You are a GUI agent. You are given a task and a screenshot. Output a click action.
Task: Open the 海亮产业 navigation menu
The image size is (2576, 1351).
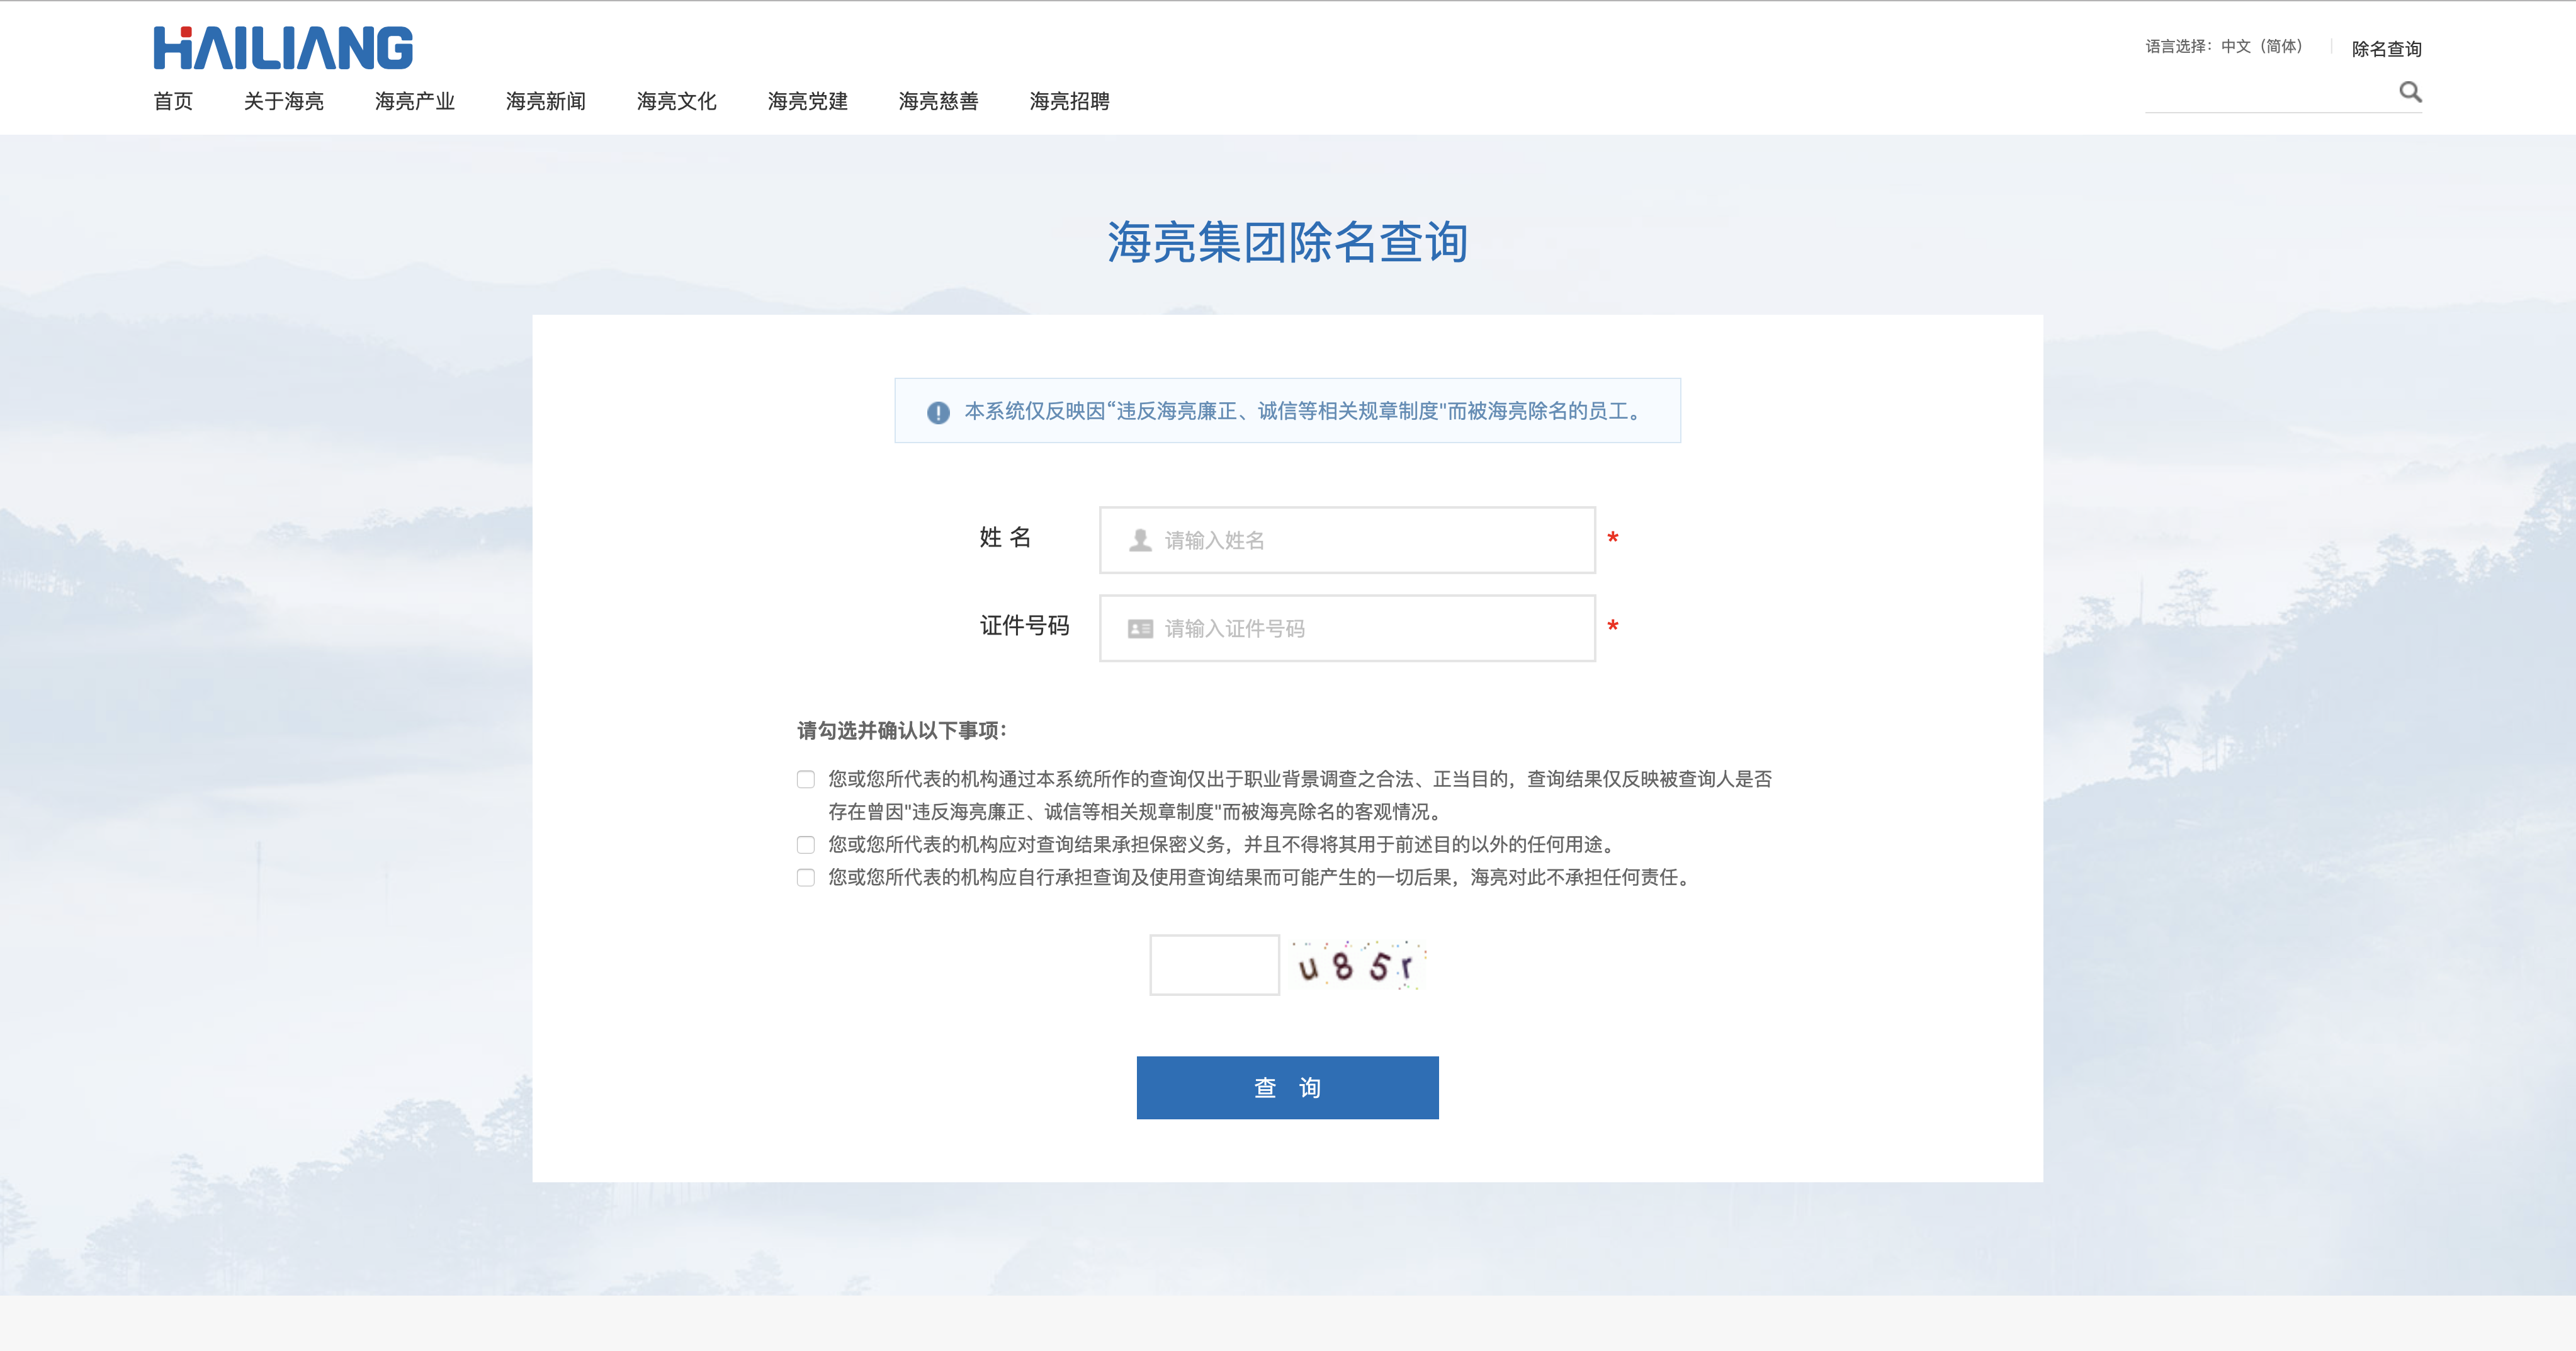click(x=415, y=101)
